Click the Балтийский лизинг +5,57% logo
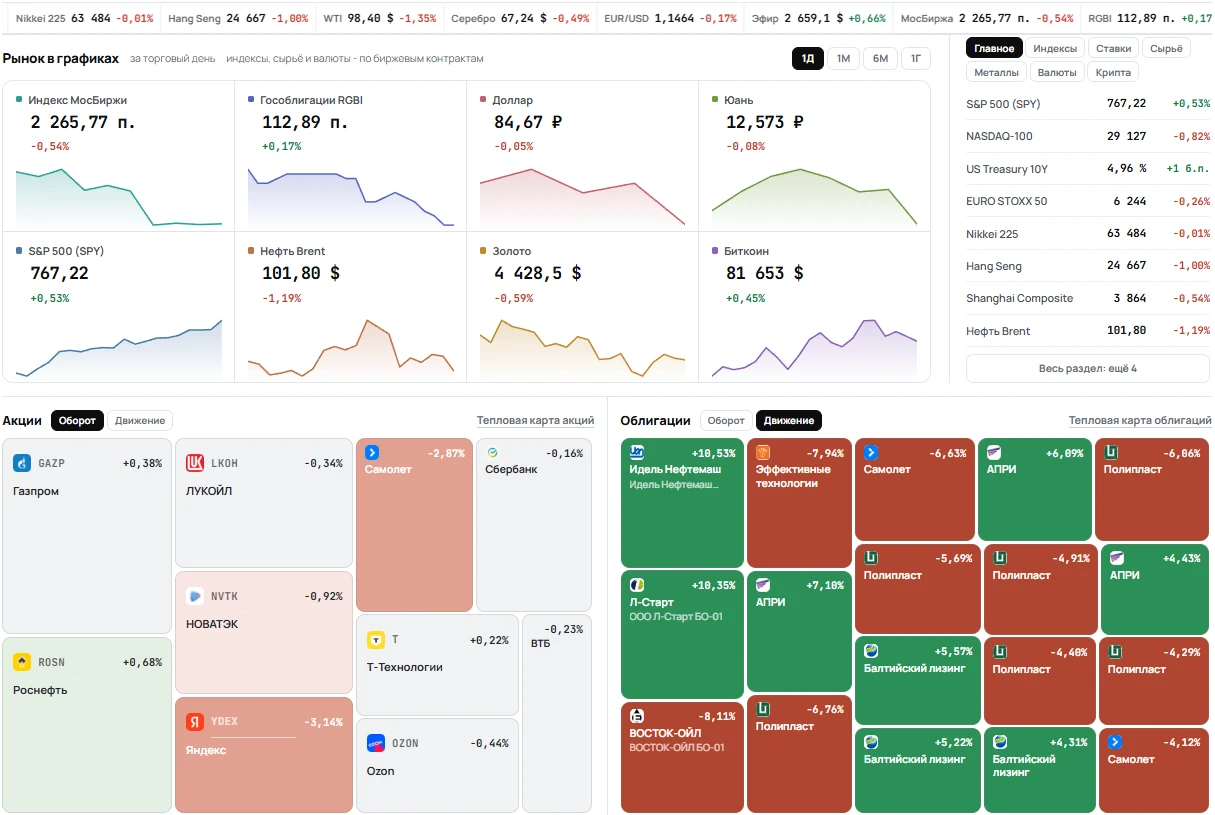The image size is (1215, 815). point(871,651)
